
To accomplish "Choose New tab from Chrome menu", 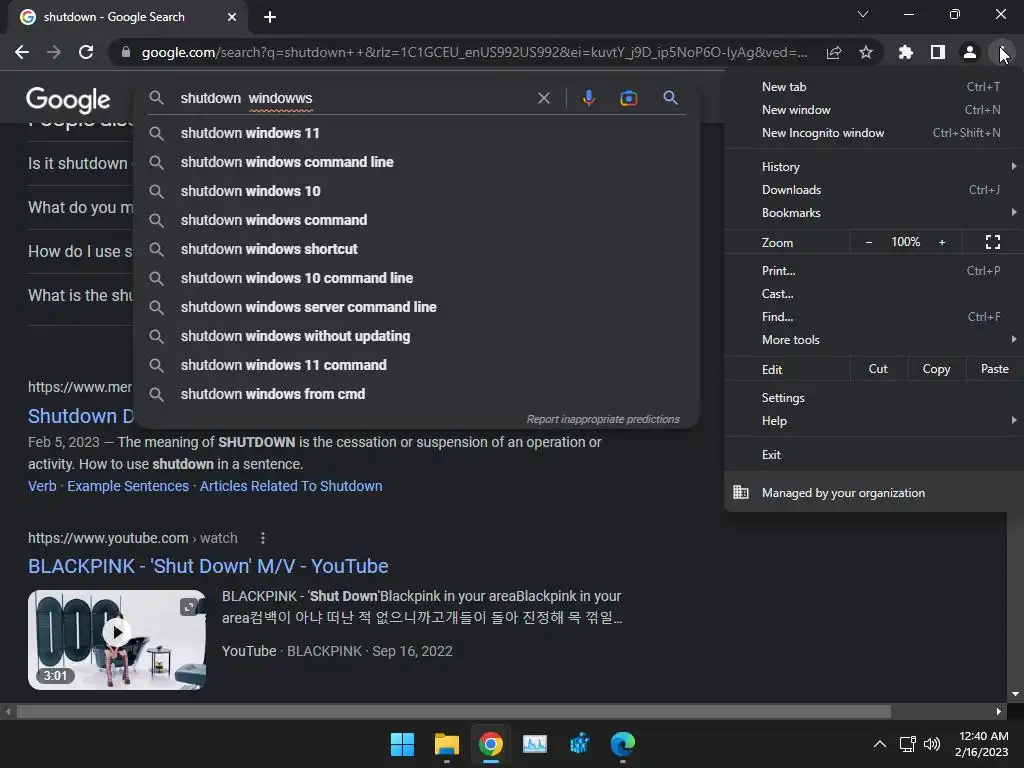I will click(x=874, y=87).
